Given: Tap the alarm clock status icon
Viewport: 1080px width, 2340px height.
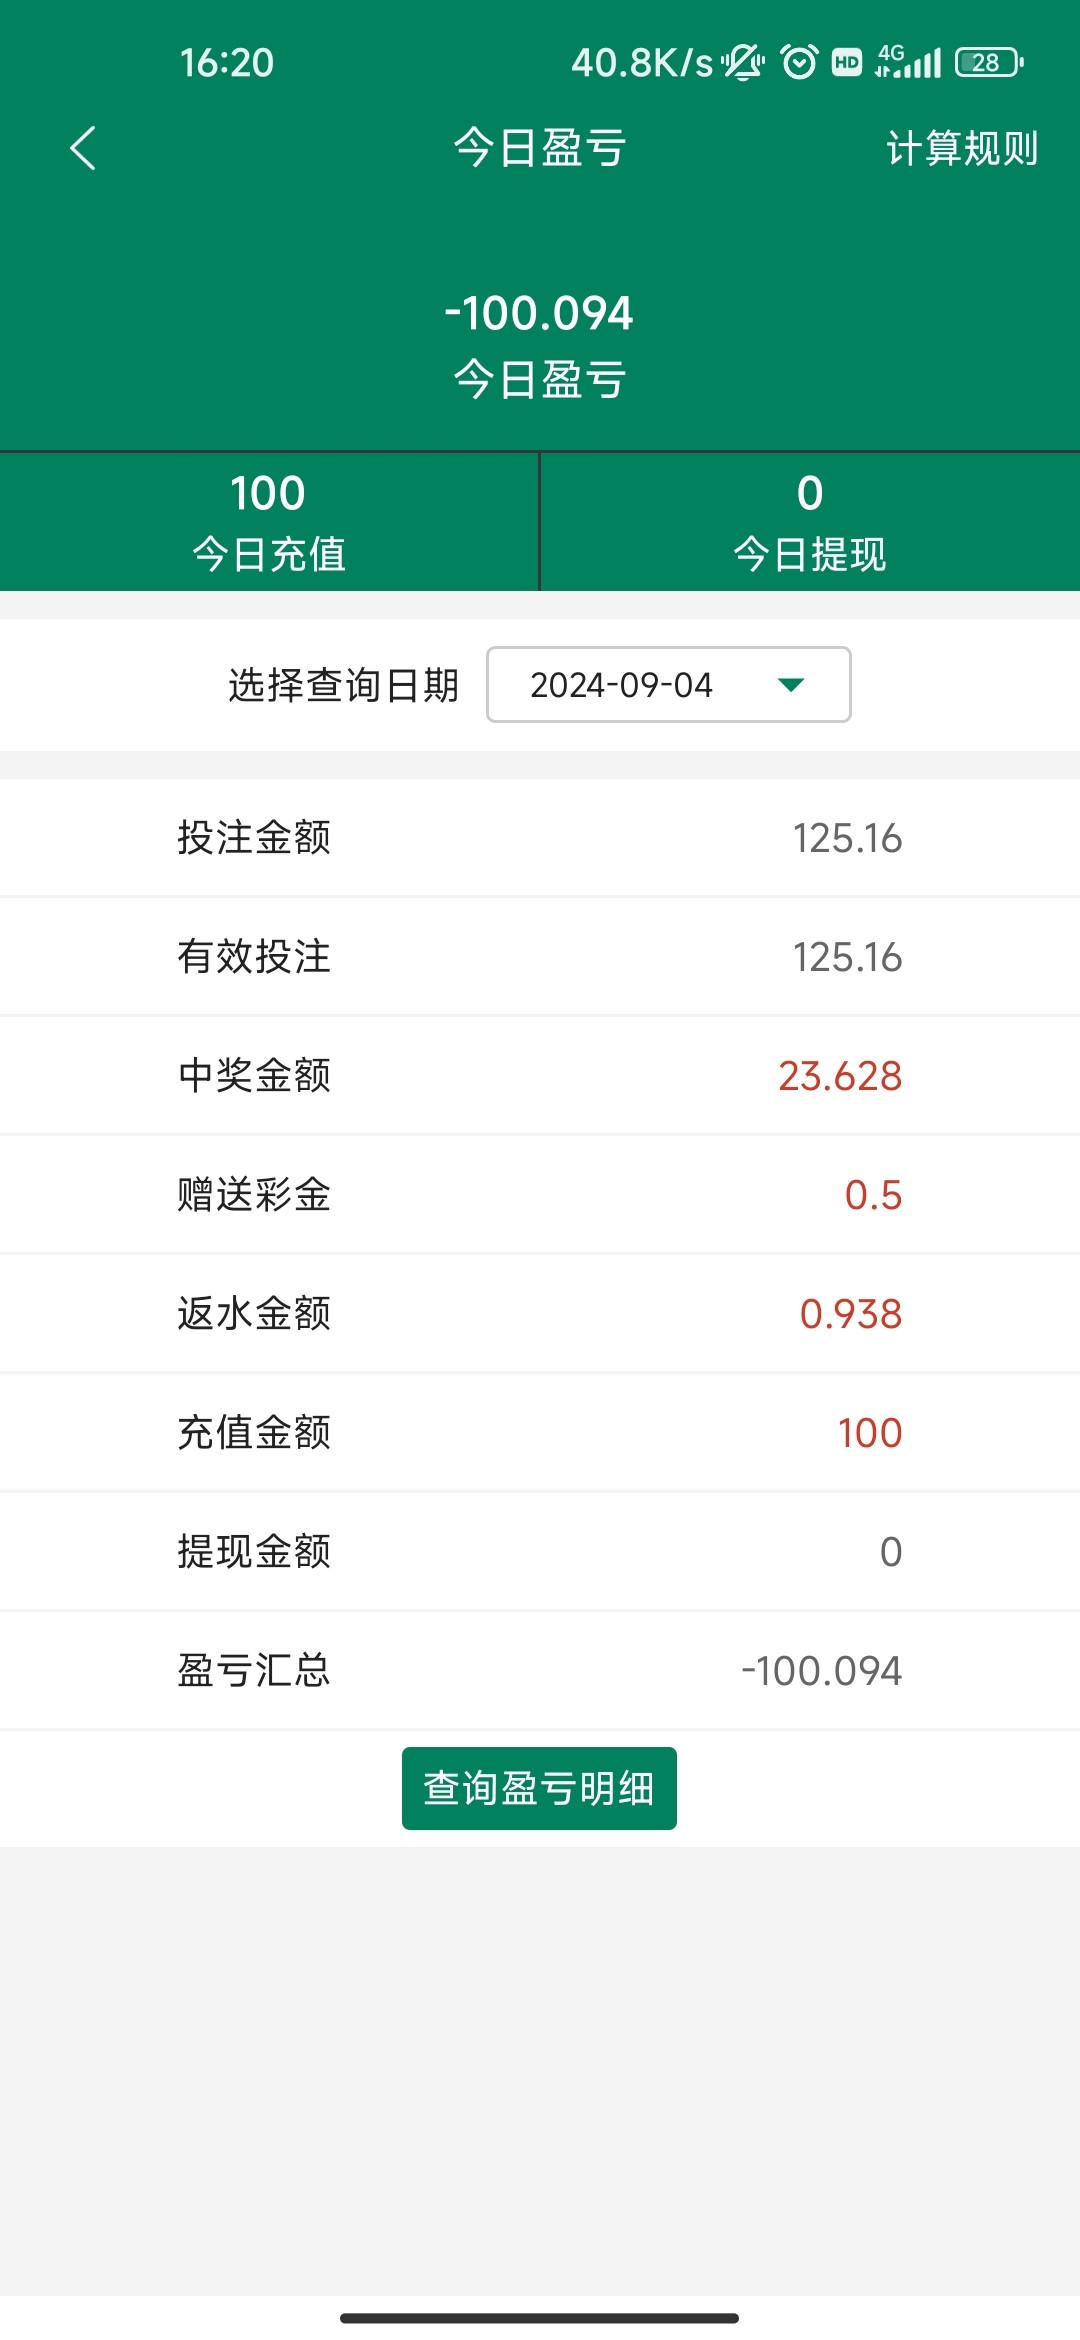Looking at the screenshot, I should coord(799,62).
